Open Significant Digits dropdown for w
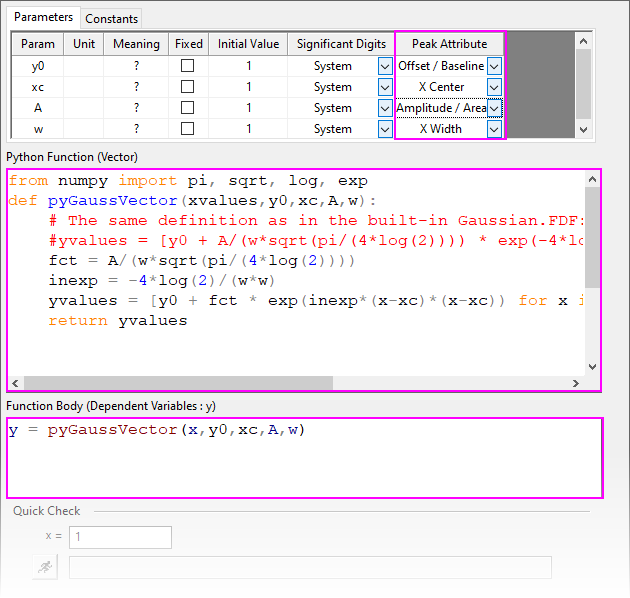 coord(385,129)
